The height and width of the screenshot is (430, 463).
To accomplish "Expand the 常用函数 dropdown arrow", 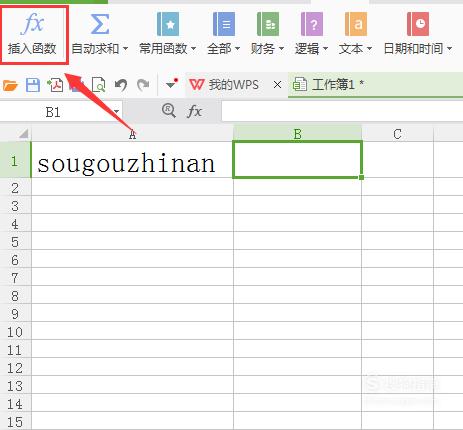I will 193,49.
